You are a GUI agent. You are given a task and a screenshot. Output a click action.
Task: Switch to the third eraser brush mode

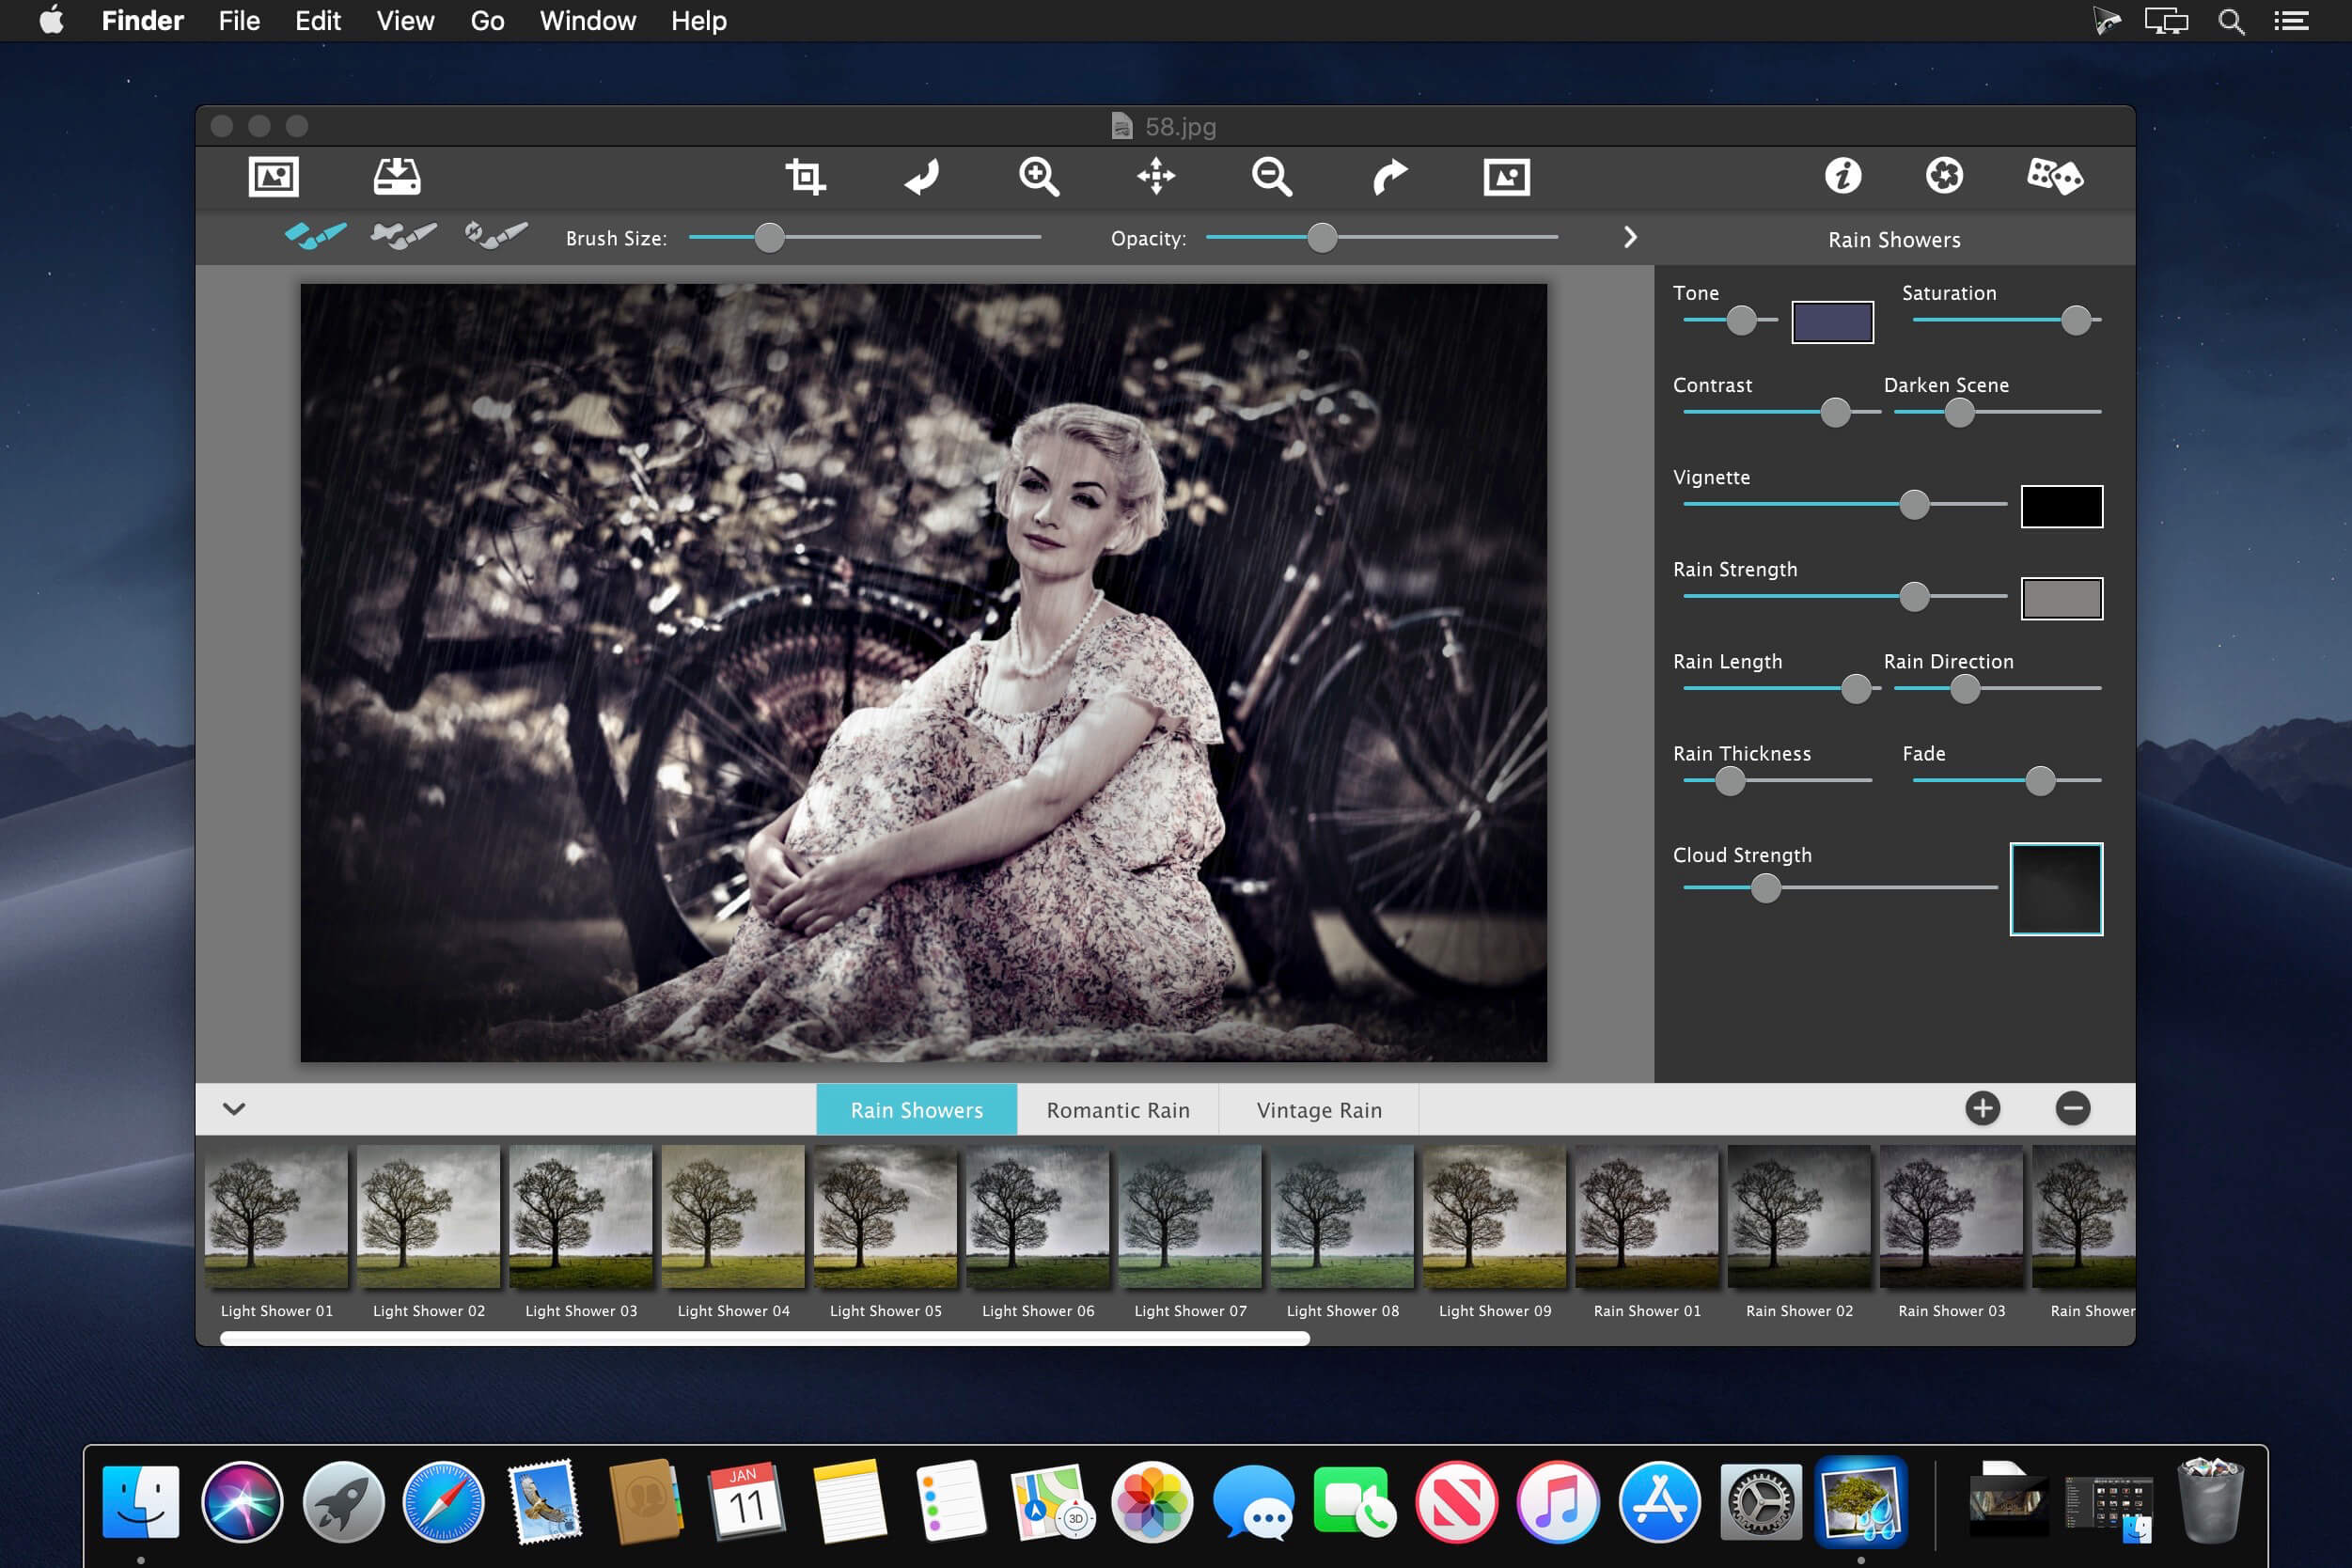[x=496, y=236]
